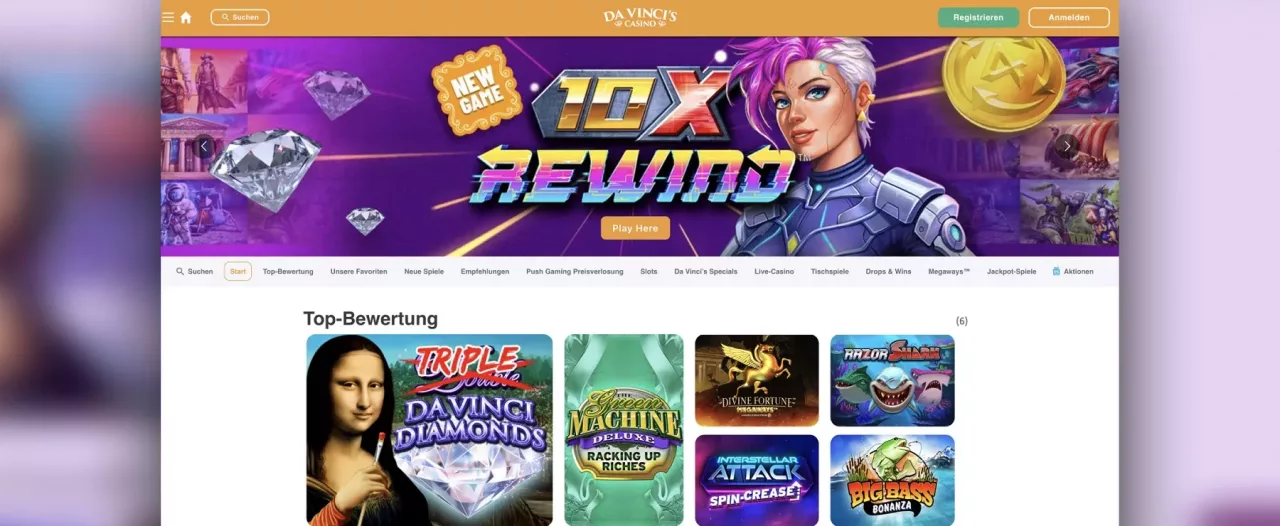Image resolution: width=1280 pixels, height=526 pixels.
Task: Click Play Here on the banner
Action: (x=635, y=228)
